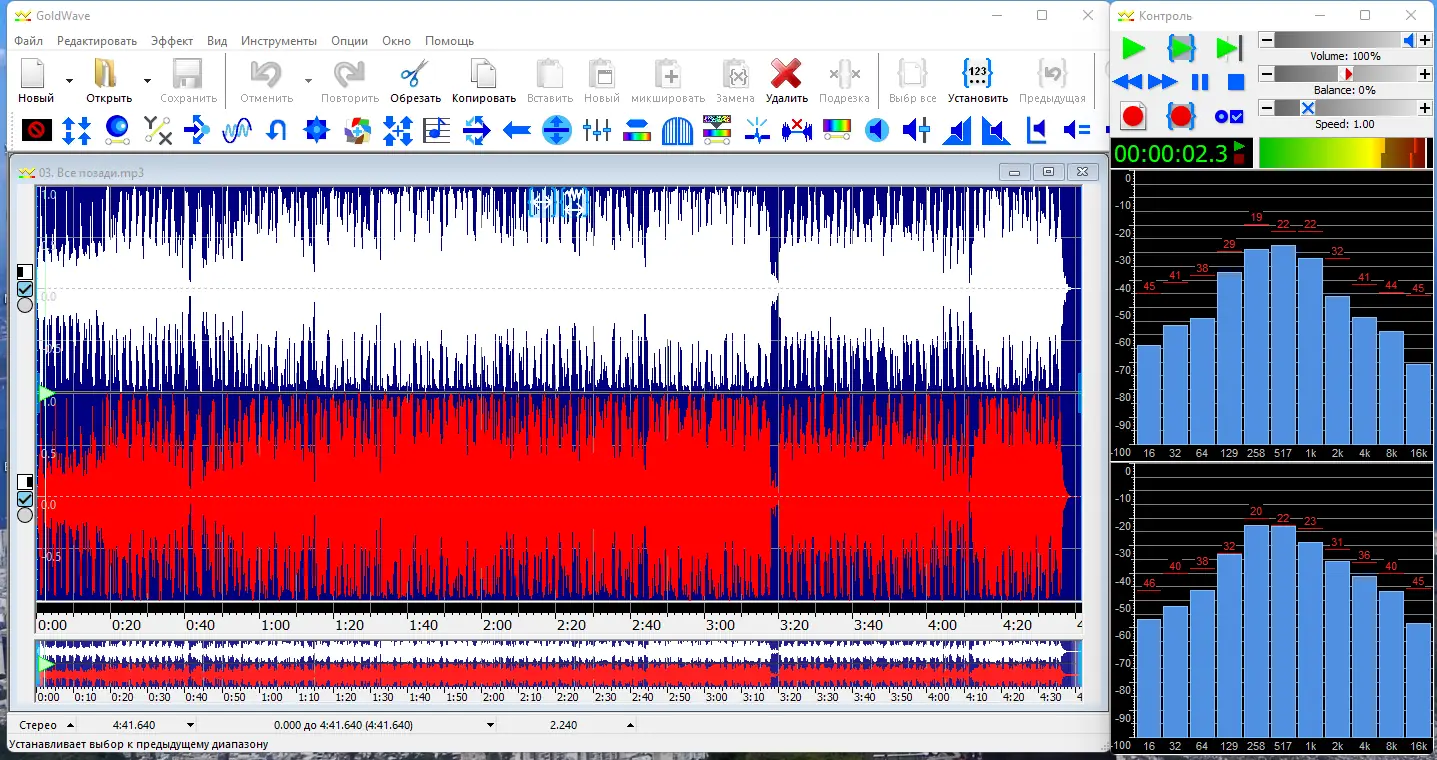Click the fade out volume effect icon
The width and height of the screenshot is (1437, 760).
(x=995, y=130)
